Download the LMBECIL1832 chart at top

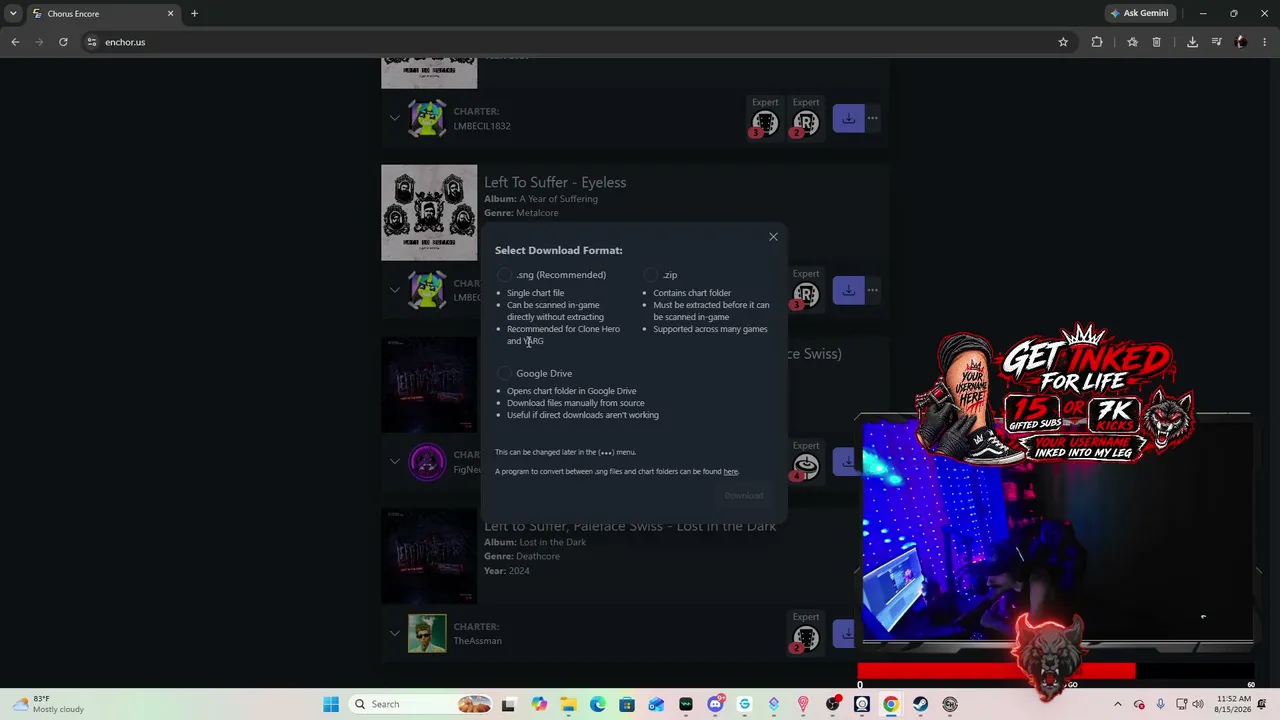coord(848,118)
